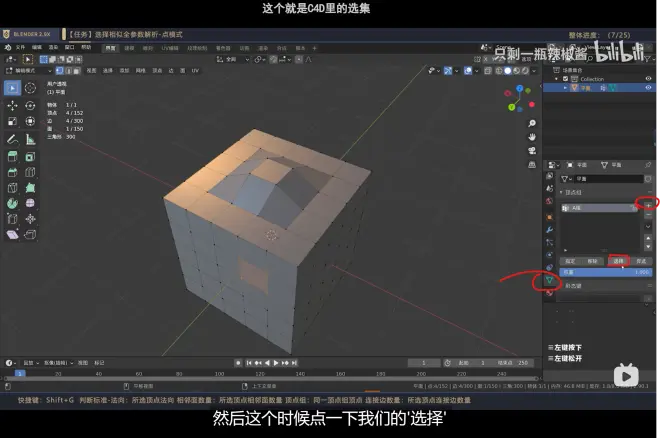Select the Spin tool

point(12,204)
